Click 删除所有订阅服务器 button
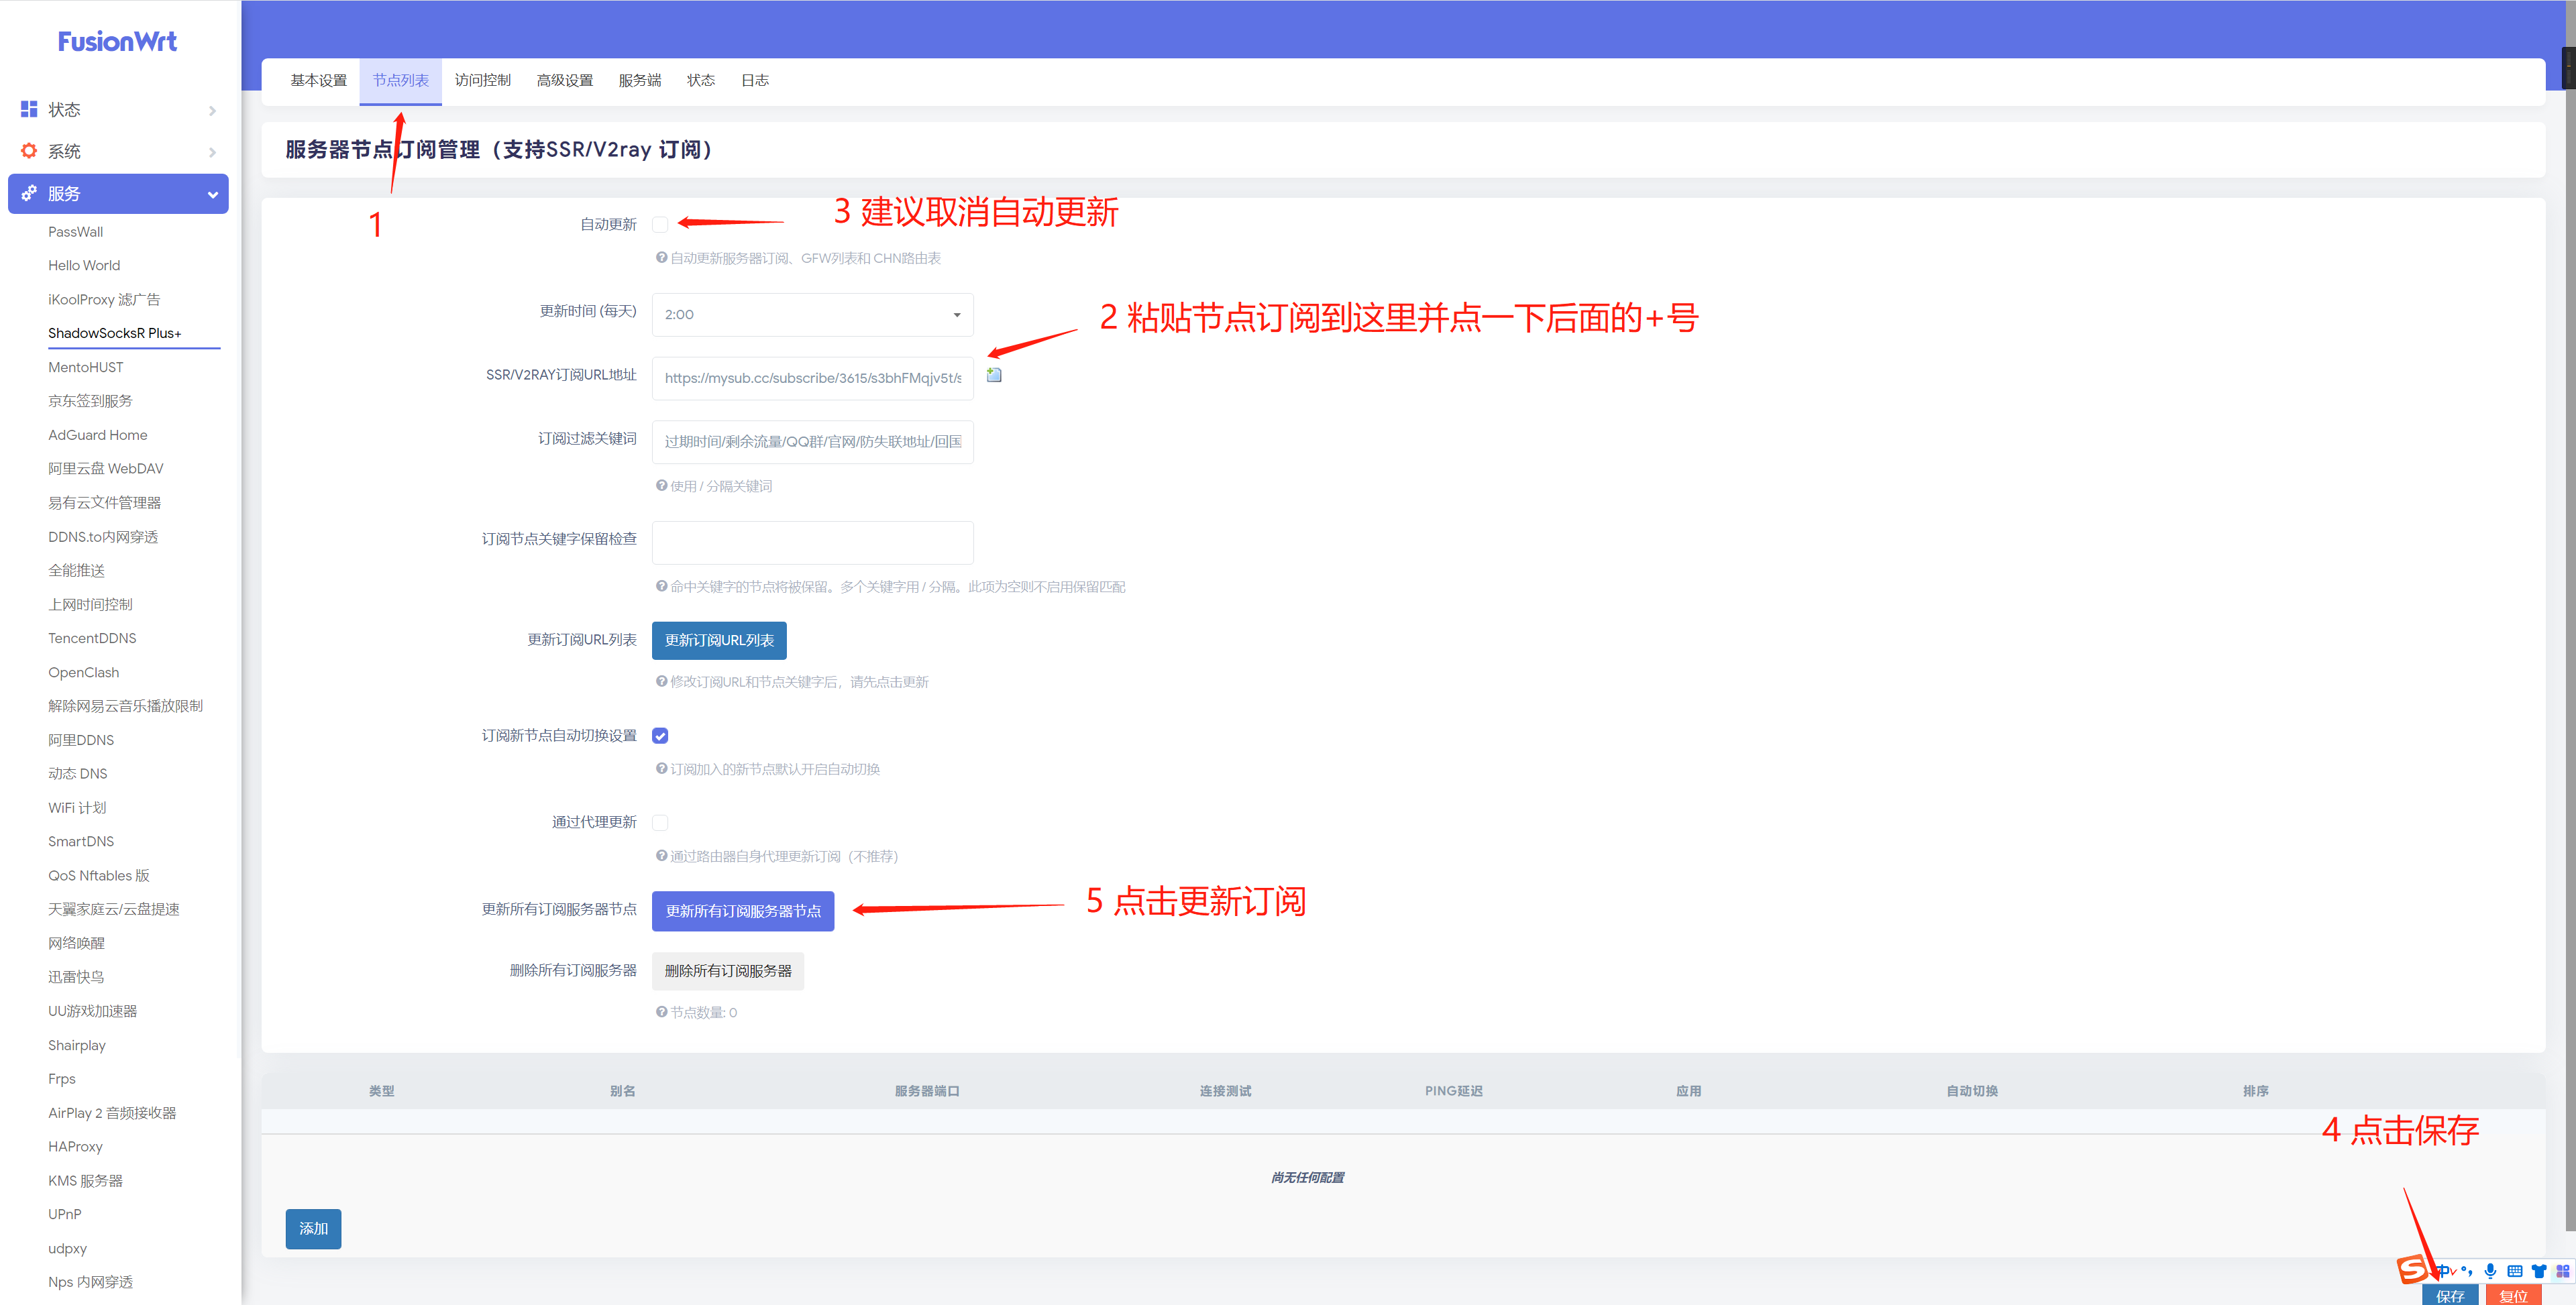Viewport: 2576px width, 1305px height. pyautogui.click(x=727, y=970)
